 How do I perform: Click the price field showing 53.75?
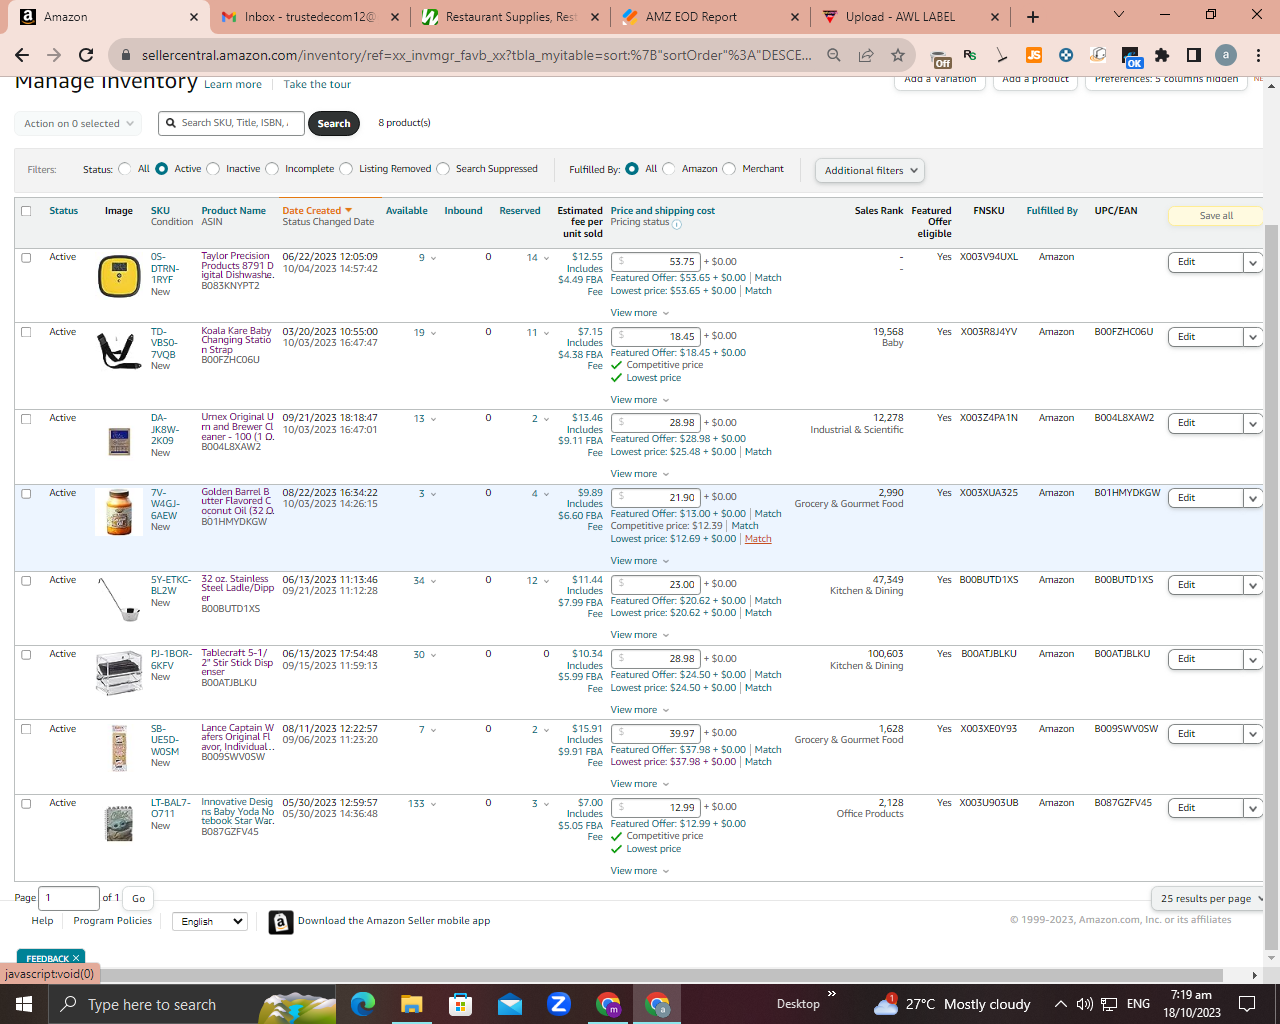click(x=655, y=262)
